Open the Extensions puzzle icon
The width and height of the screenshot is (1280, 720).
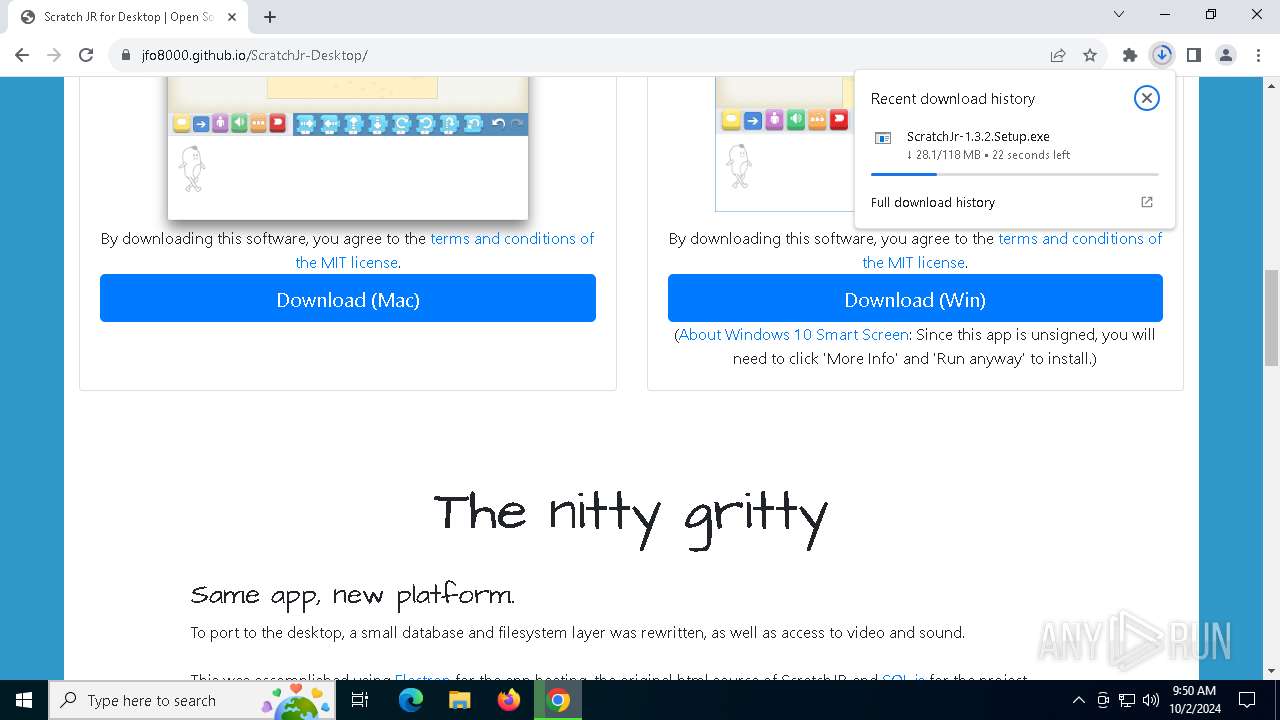click(x=1130, y=55)
